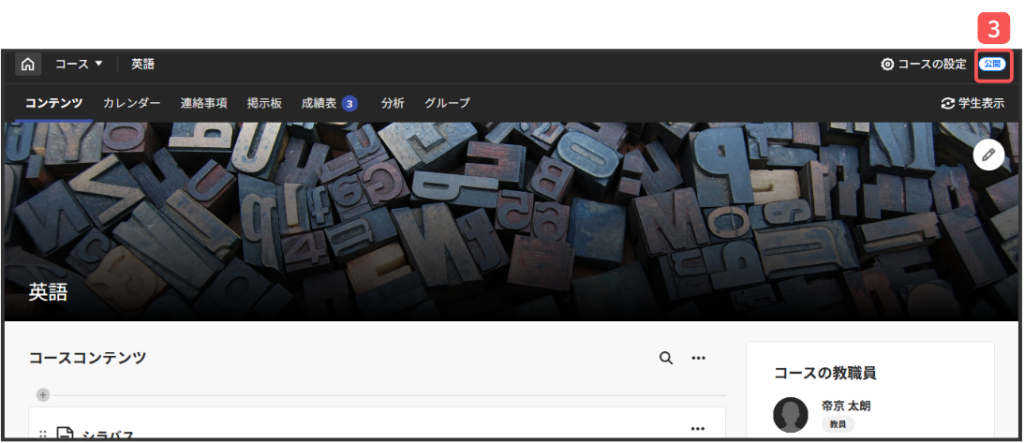Search course content with magnifier icon

[x=666, y=358]
